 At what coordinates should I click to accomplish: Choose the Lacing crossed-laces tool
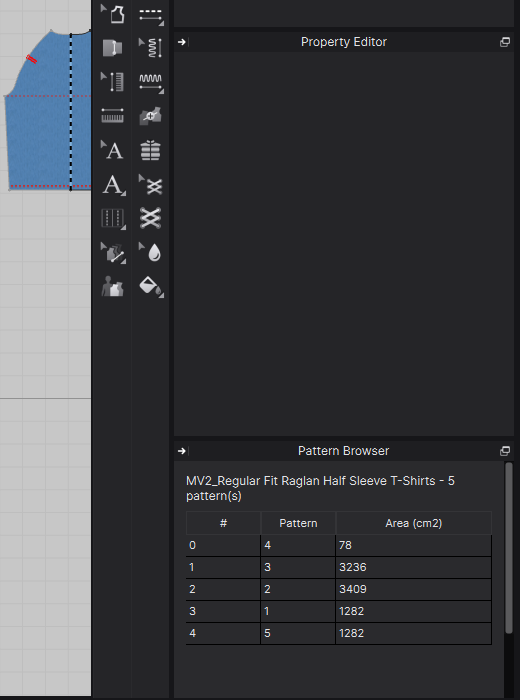(151, 218)
